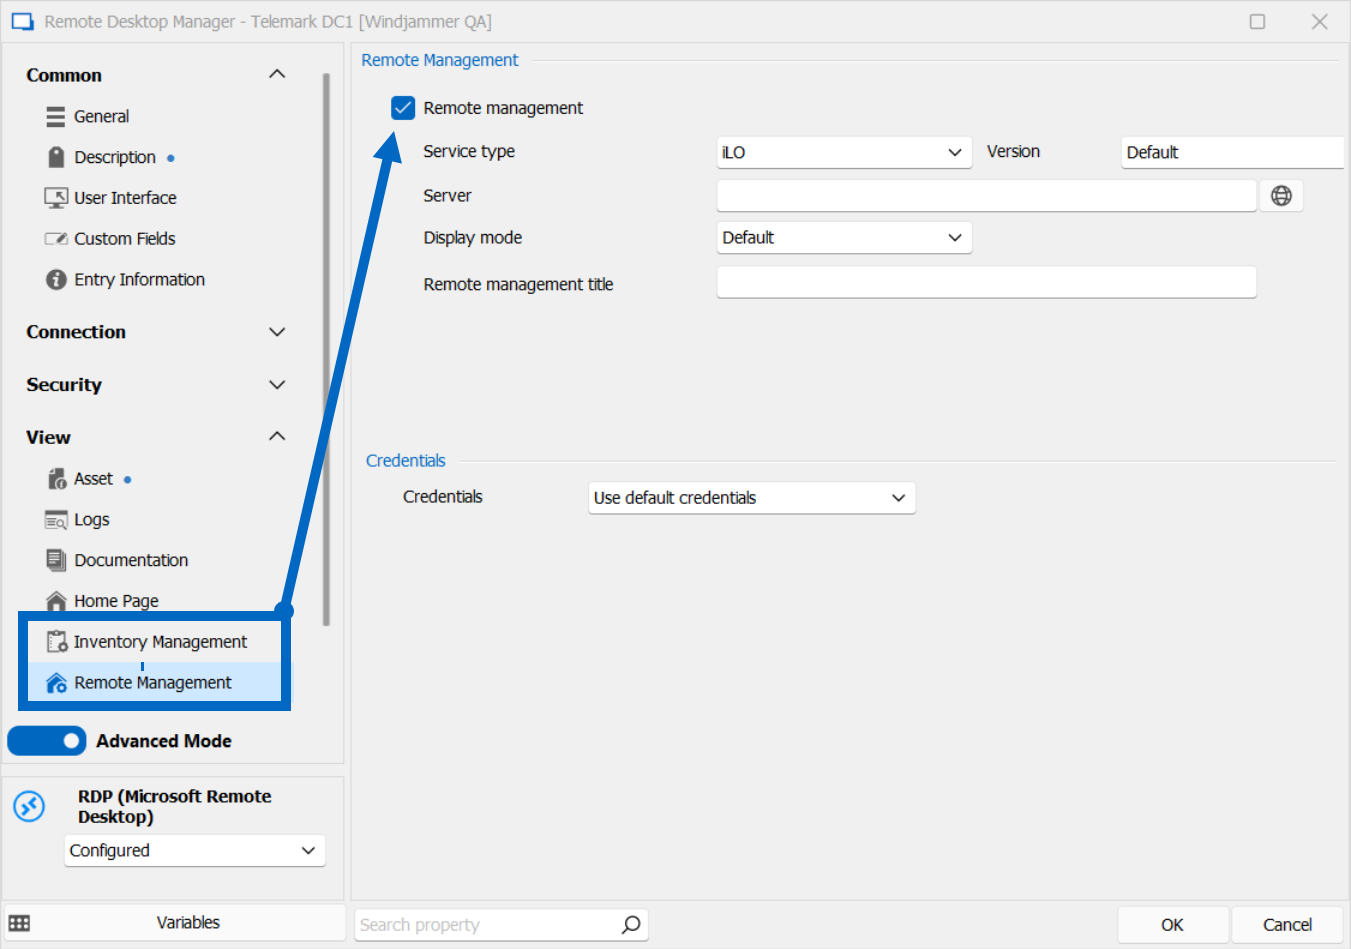
Task: Click the keyboard icon near Variables
Action: [20, 922]
